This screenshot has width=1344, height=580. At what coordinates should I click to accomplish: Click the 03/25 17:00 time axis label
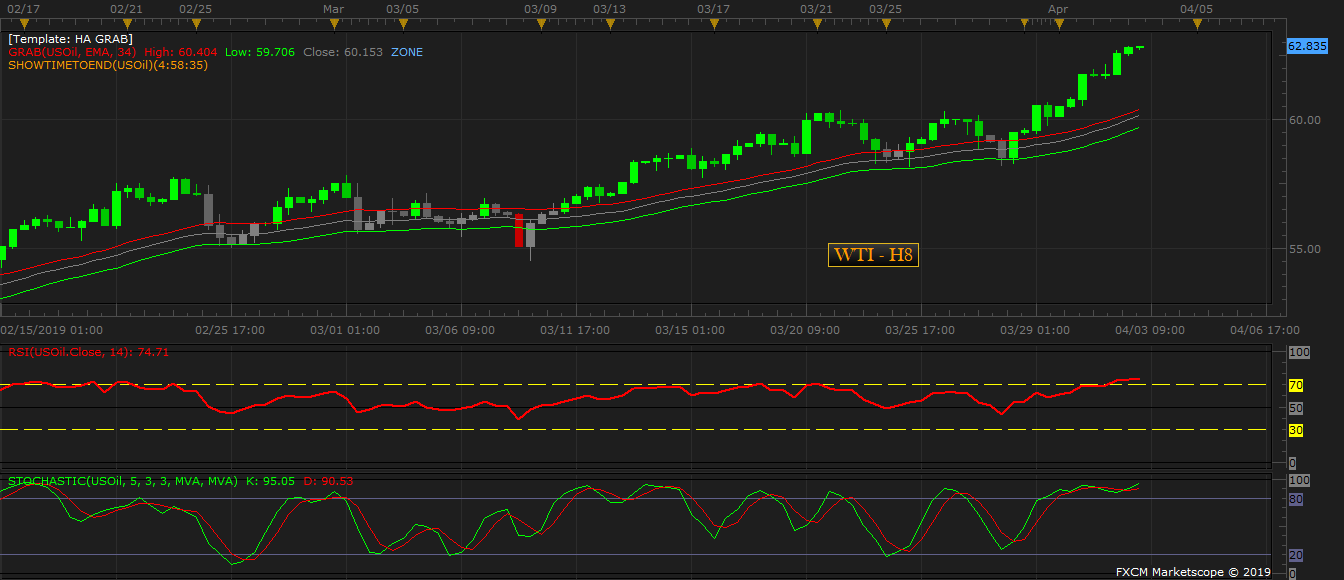920,329
